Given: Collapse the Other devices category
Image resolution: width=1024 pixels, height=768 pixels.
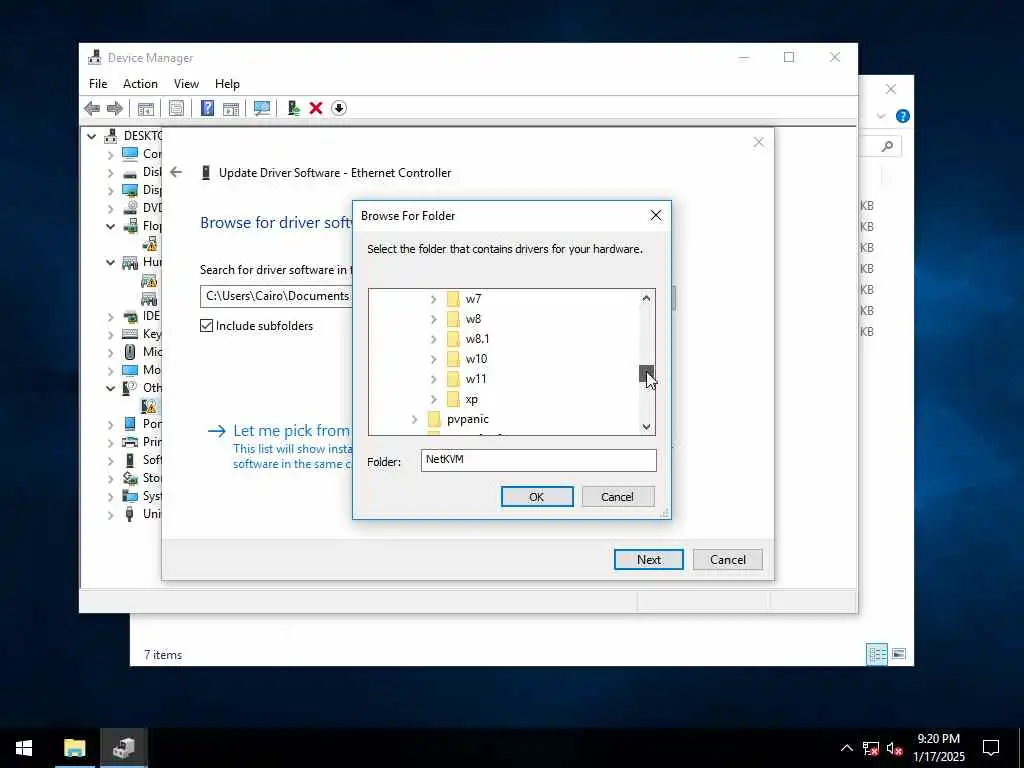Looking at the screenshot, I should click(110, 388).
